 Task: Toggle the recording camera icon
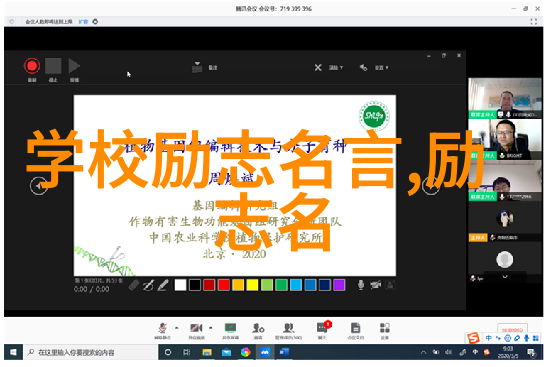(376, 285)
